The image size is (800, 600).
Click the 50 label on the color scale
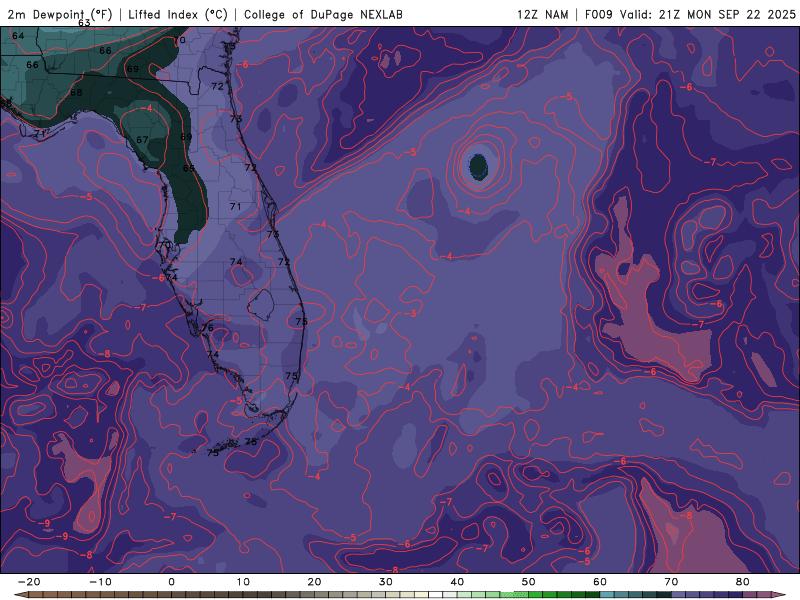coord(529,582)
